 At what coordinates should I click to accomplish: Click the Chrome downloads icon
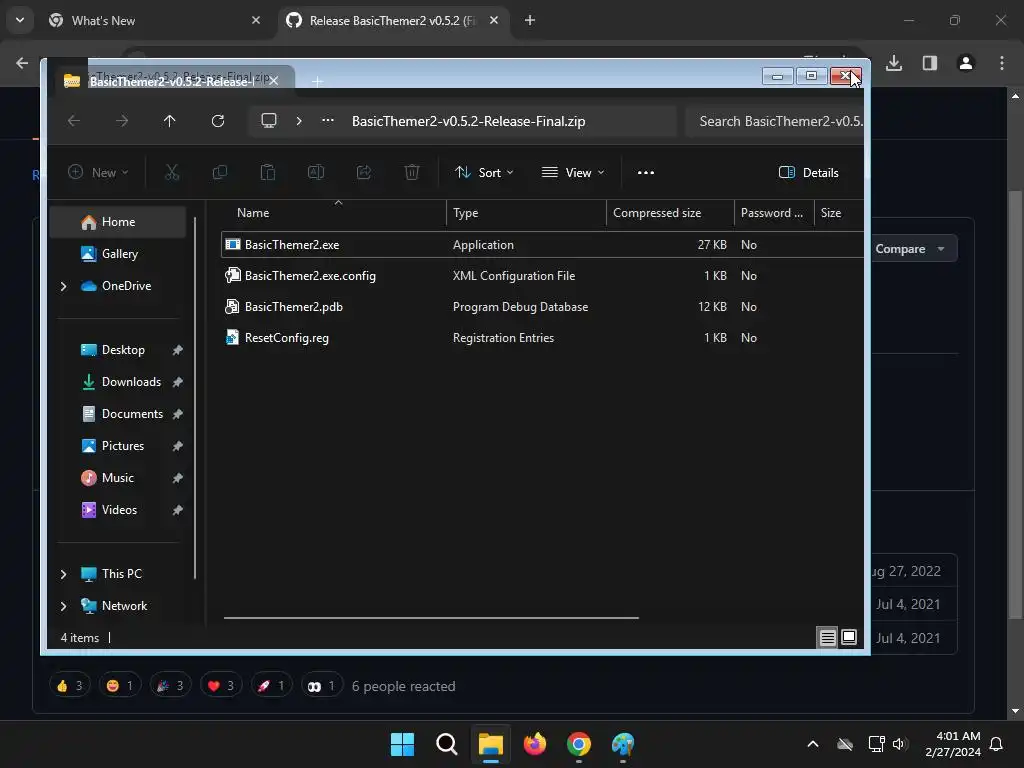pyautogui.click(x=894, y=63)
